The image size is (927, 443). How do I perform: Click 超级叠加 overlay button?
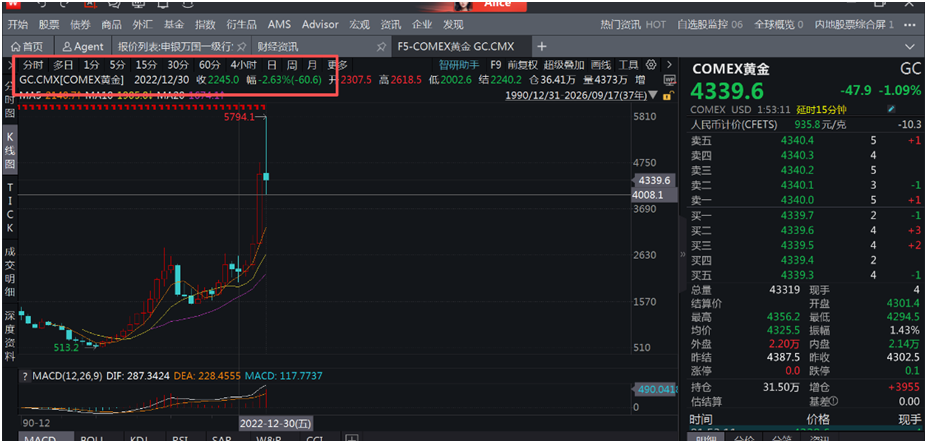pyautogui.click(x=564, y=65)
